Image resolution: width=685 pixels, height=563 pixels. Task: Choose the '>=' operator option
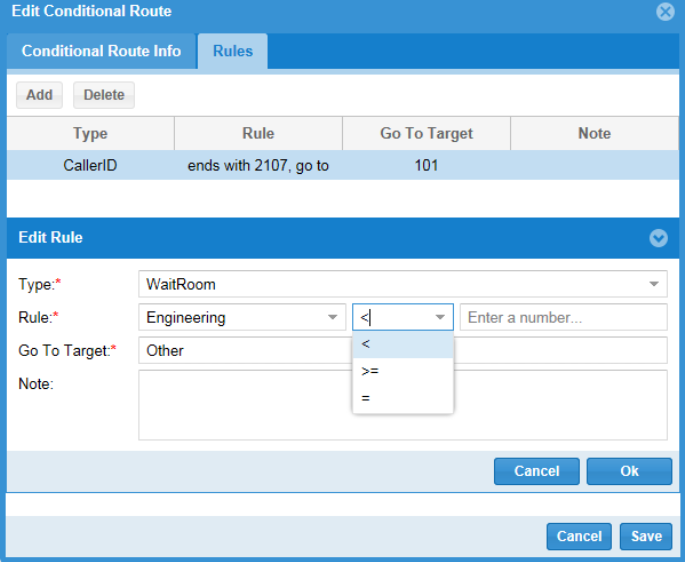pyautogui.click(x=403, y=371)
